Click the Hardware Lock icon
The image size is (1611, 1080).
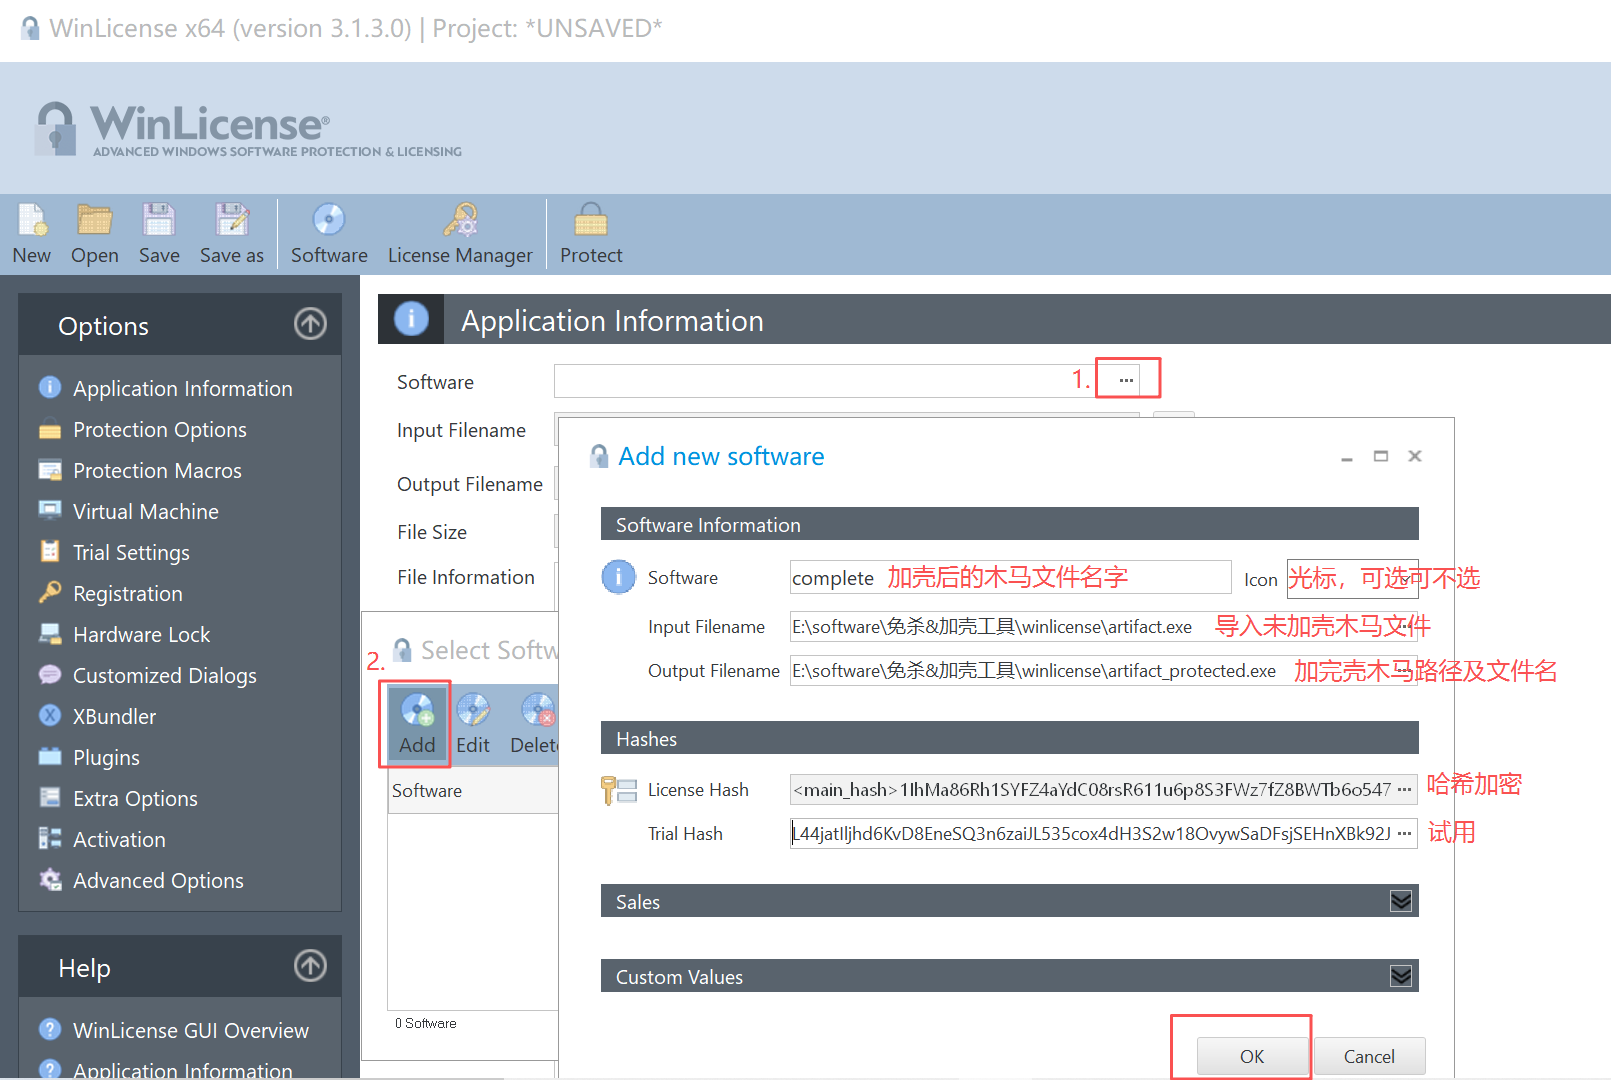[50, 633]
